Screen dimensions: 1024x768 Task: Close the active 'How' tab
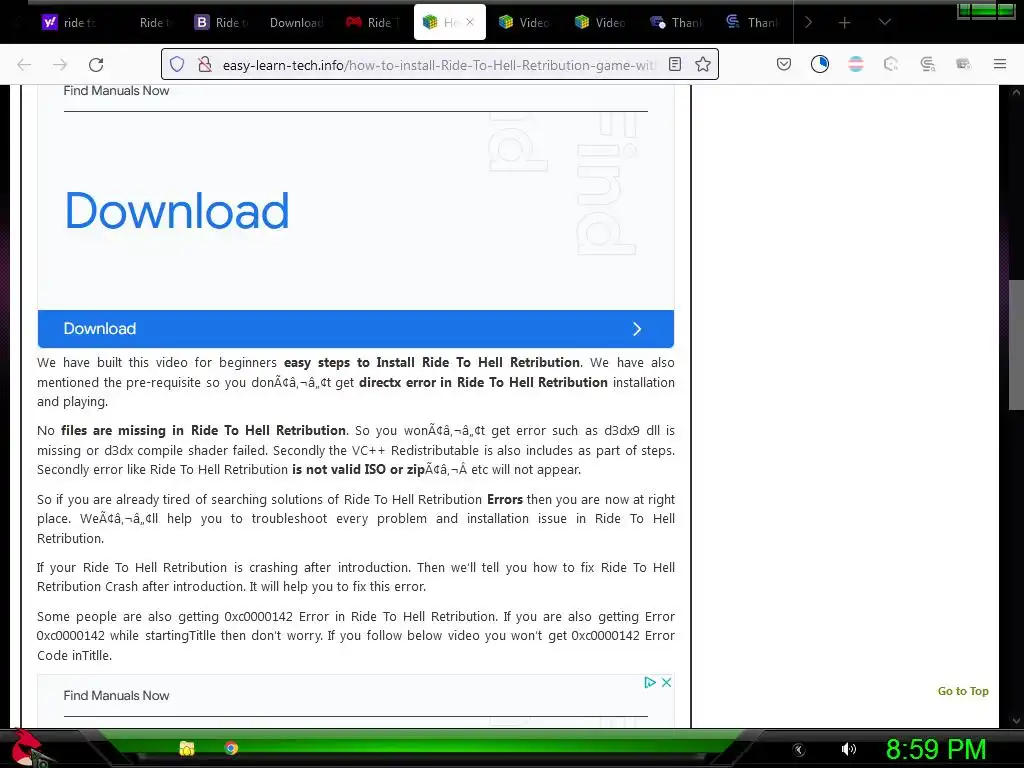[x=470, y=22]
